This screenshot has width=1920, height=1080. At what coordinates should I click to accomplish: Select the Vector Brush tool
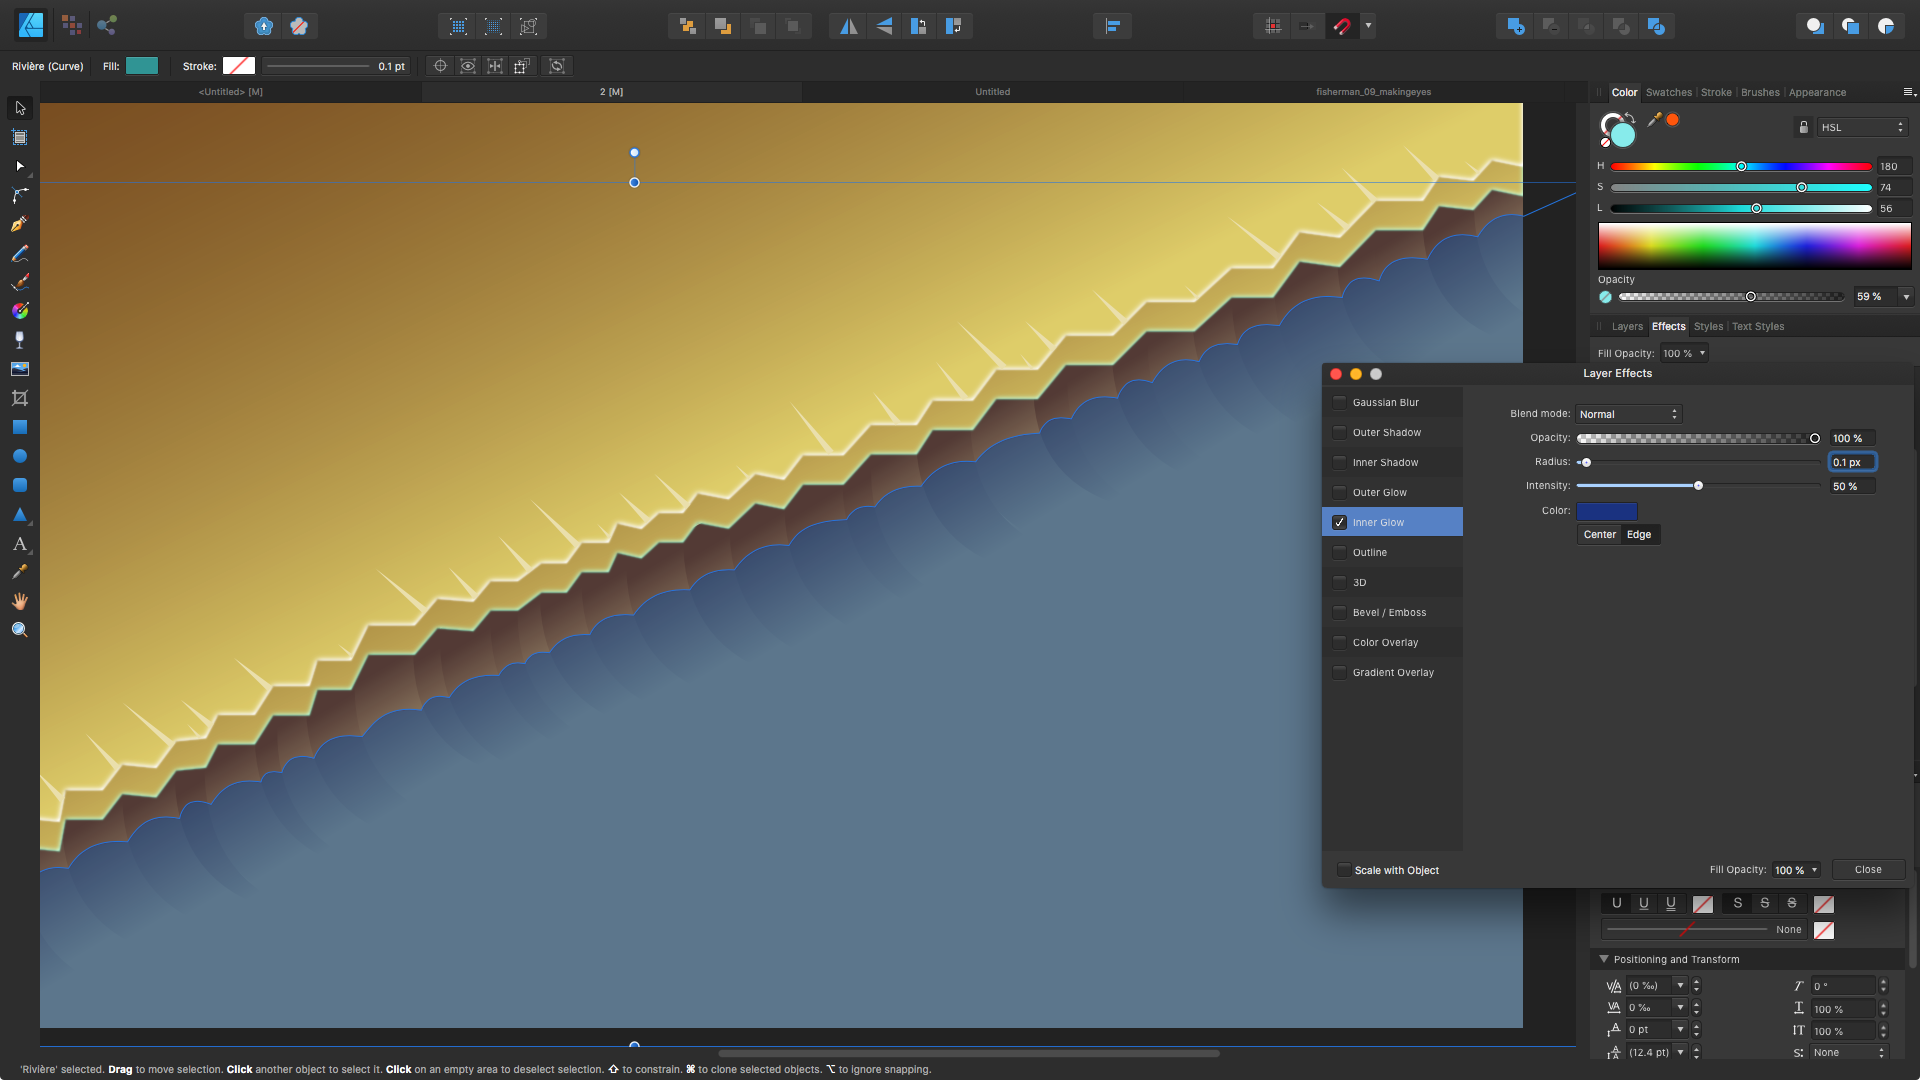pyautogui.click(x=20, y=282)
